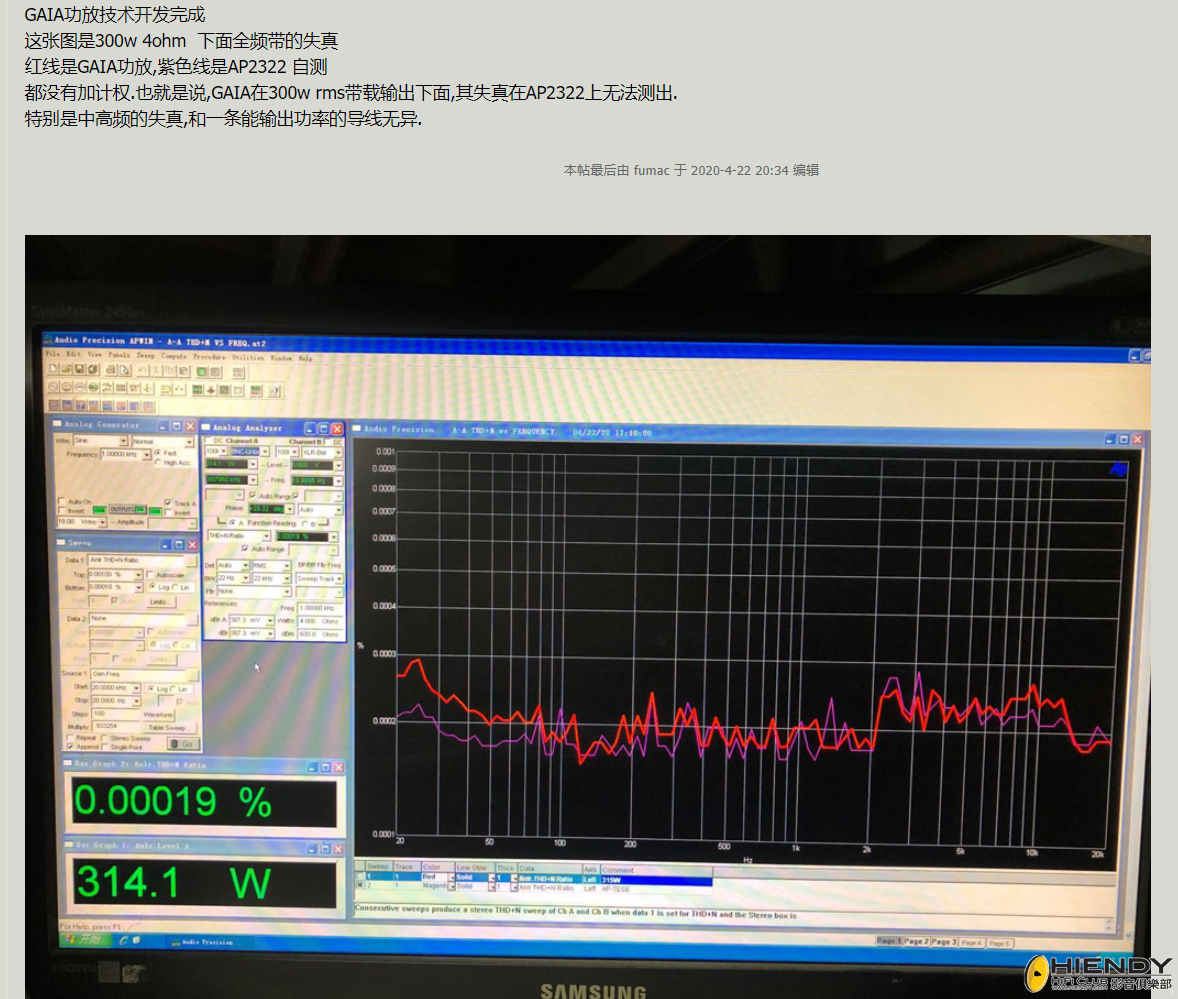Click the second icon in the third toolbar row
The width and height of the screenshot is (1178, 999).
coord(68,406)
